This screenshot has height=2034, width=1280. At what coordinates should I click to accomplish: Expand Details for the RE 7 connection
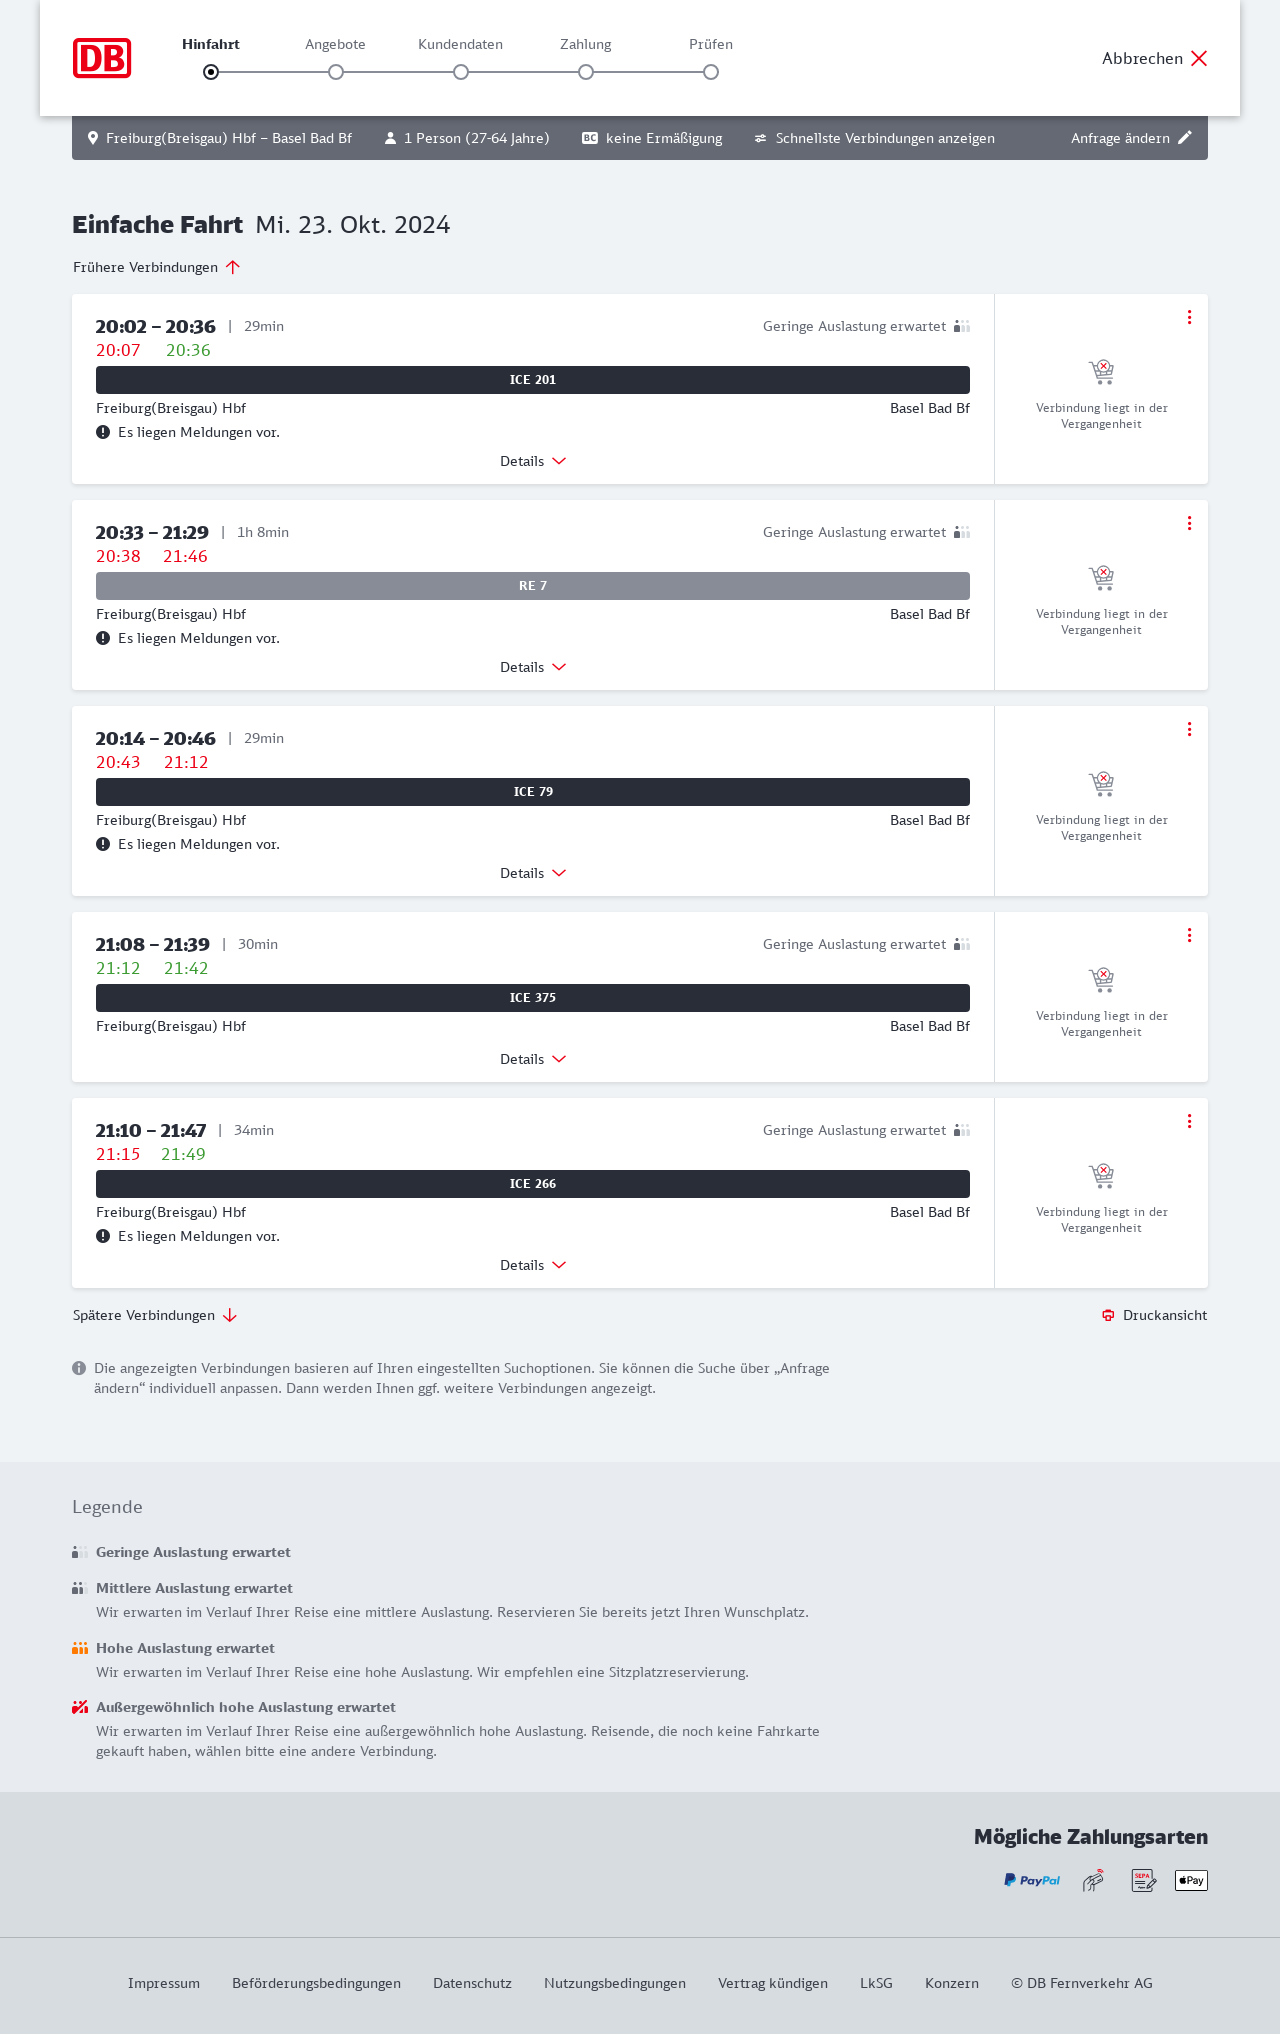(x=532, y=667)
